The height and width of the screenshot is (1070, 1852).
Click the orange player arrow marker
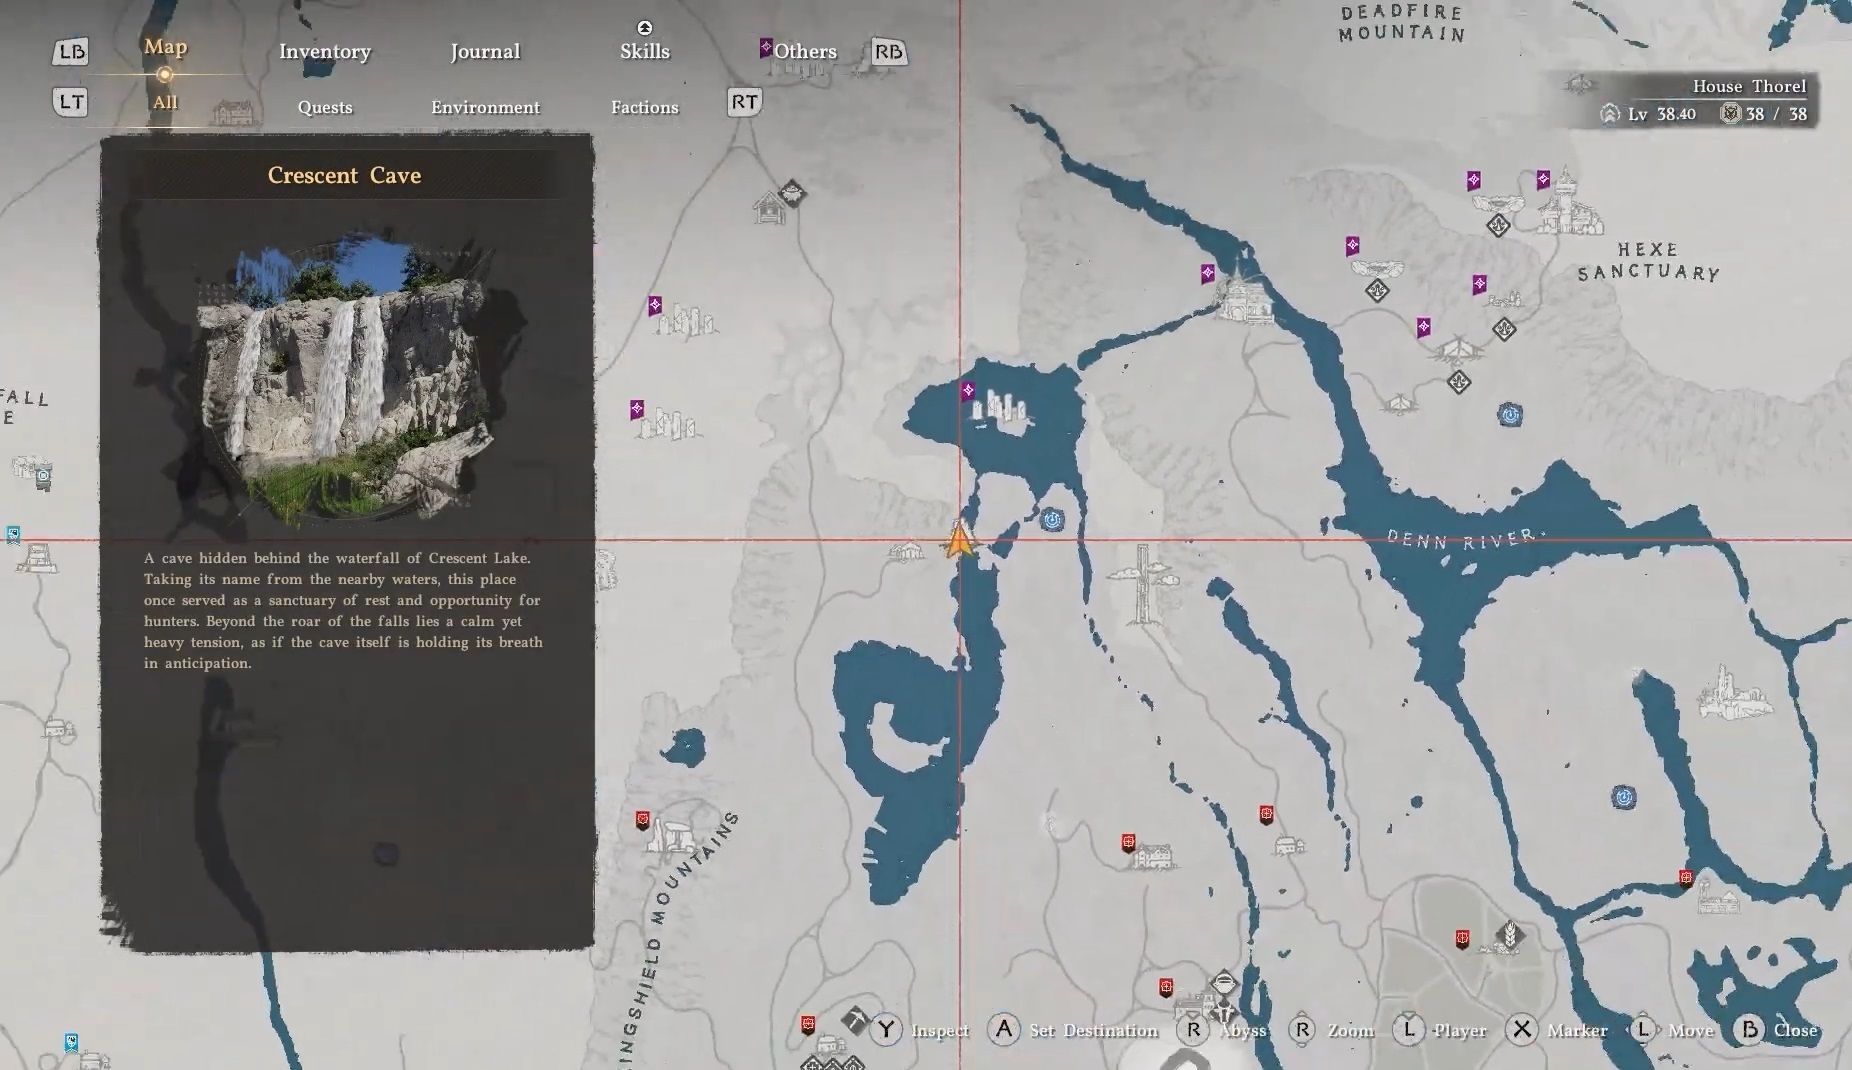pos(959,540)
